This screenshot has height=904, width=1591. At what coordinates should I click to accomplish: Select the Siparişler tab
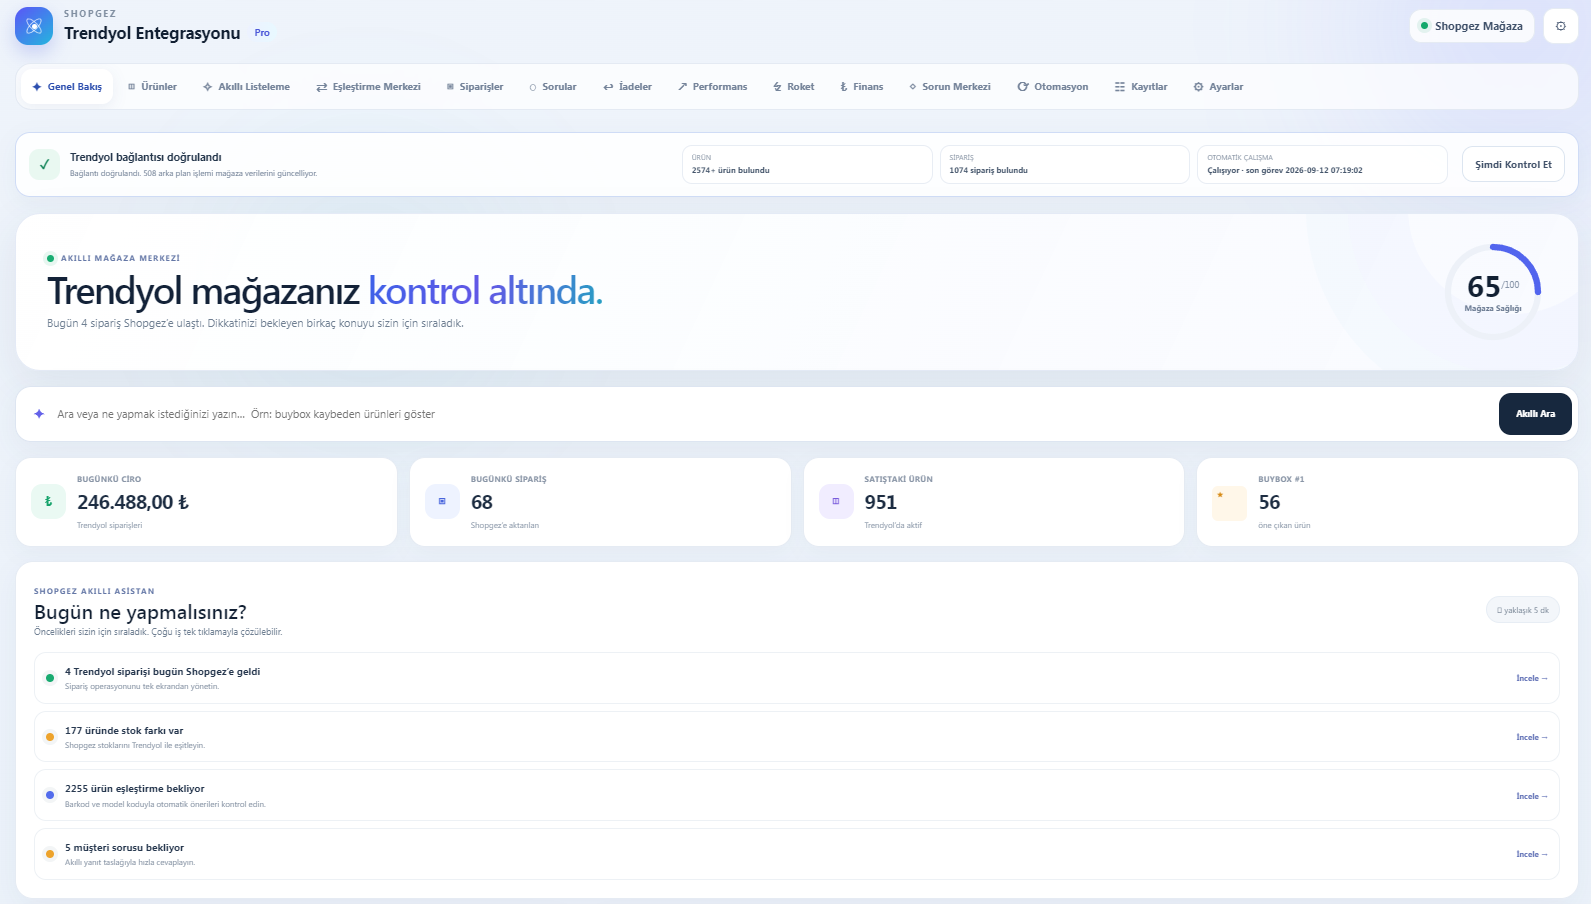[474, 87]
